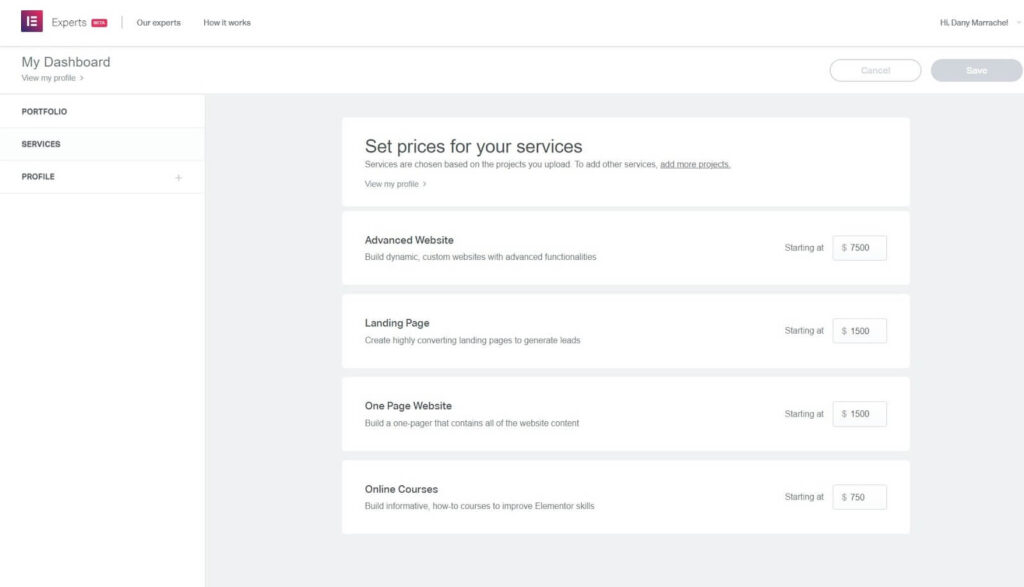The width and height of the screenshot is (1024, 587).
Task: Click the Elementor logo icon
Action: pos(32,22)
